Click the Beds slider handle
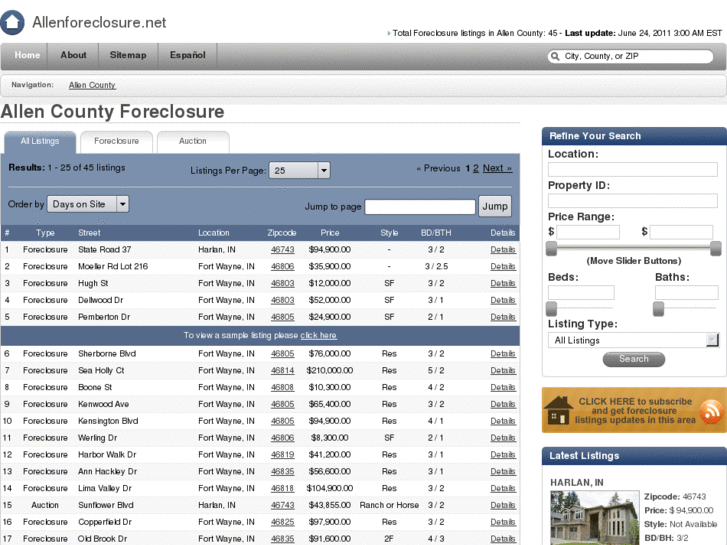 click(x=551, y=309)
